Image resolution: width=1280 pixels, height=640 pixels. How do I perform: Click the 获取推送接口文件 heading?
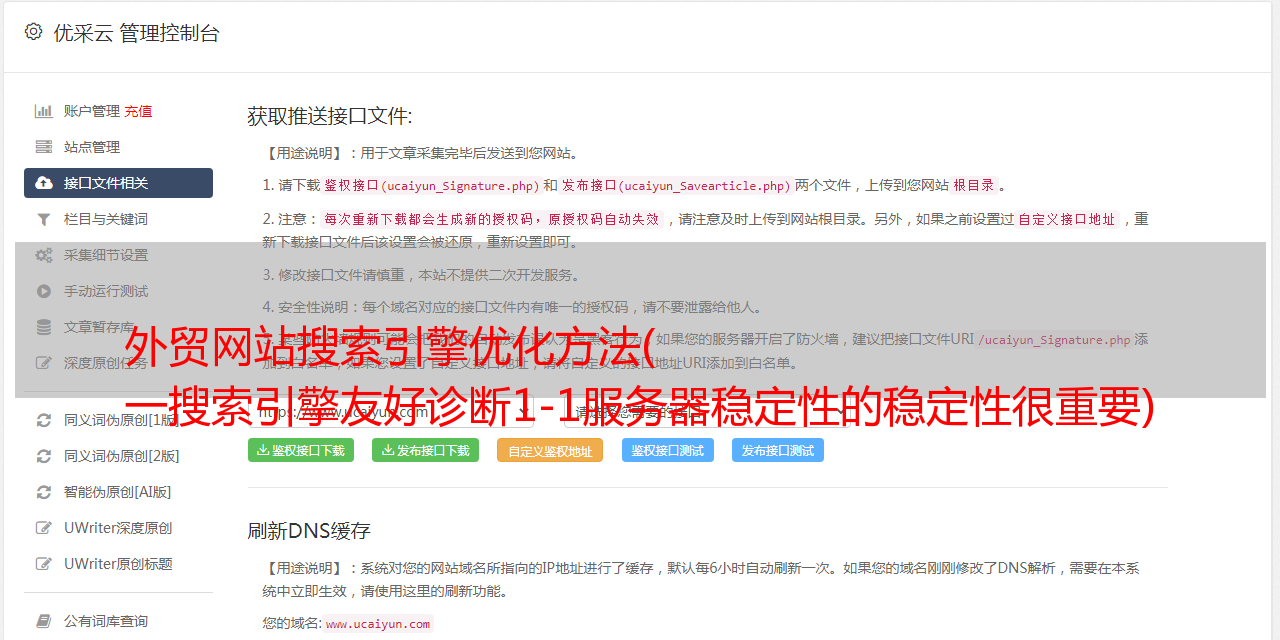[330, 116]
